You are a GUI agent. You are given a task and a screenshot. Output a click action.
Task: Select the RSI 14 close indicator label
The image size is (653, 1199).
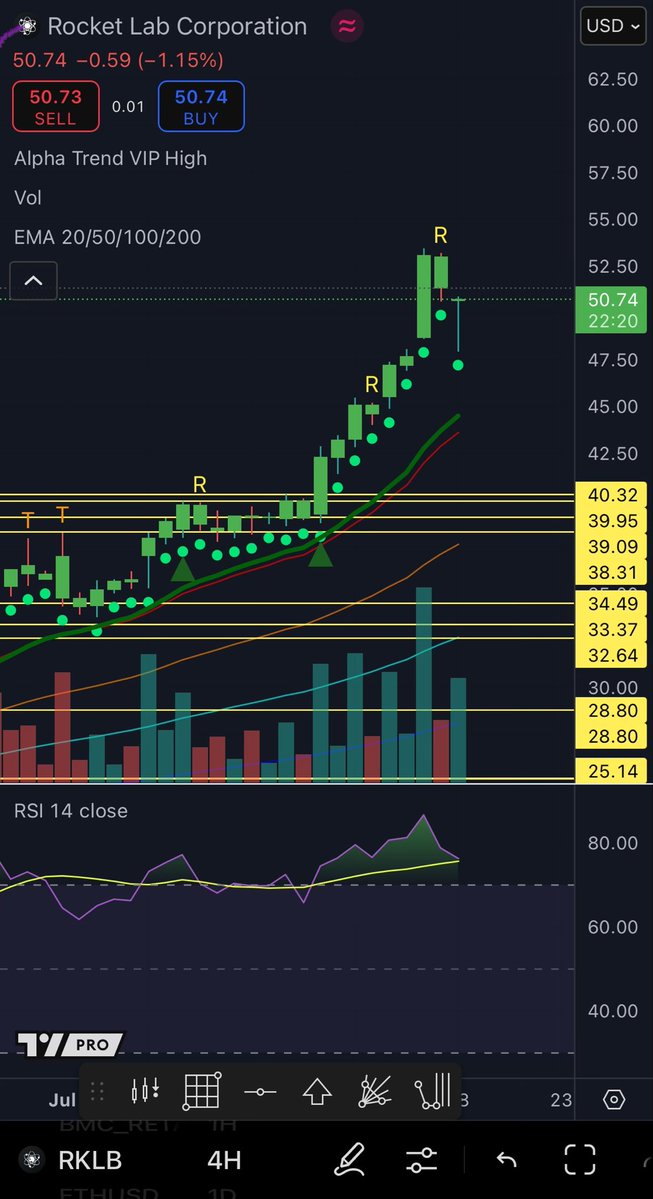[x=71, y=811]
